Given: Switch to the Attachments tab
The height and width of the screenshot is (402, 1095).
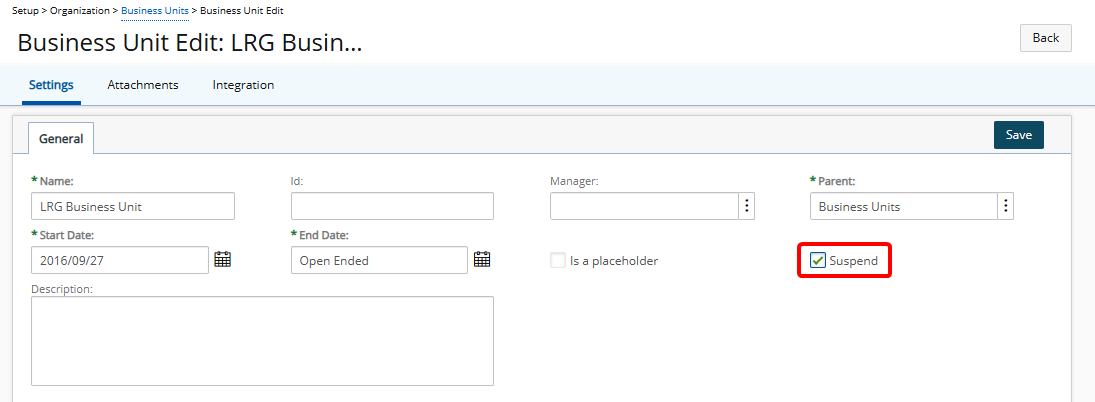Looking at the screenshot, I should coord(143,85).
